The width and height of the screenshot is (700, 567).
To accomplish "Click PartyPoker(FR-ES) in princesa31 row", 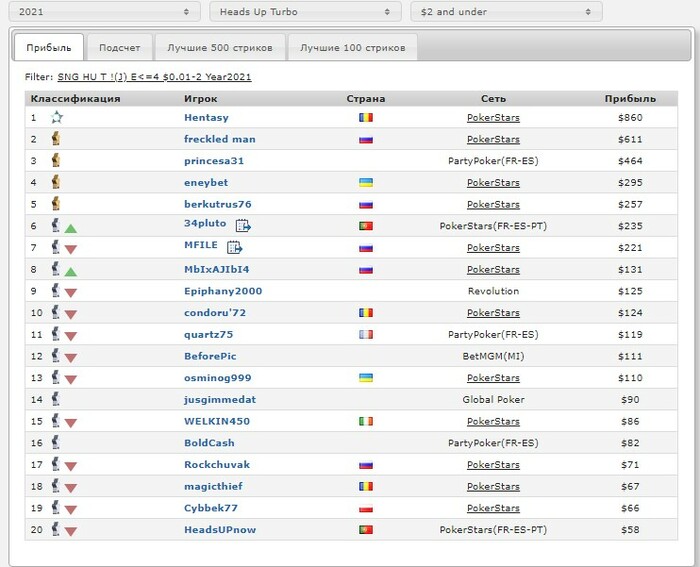I will point(493,161).
